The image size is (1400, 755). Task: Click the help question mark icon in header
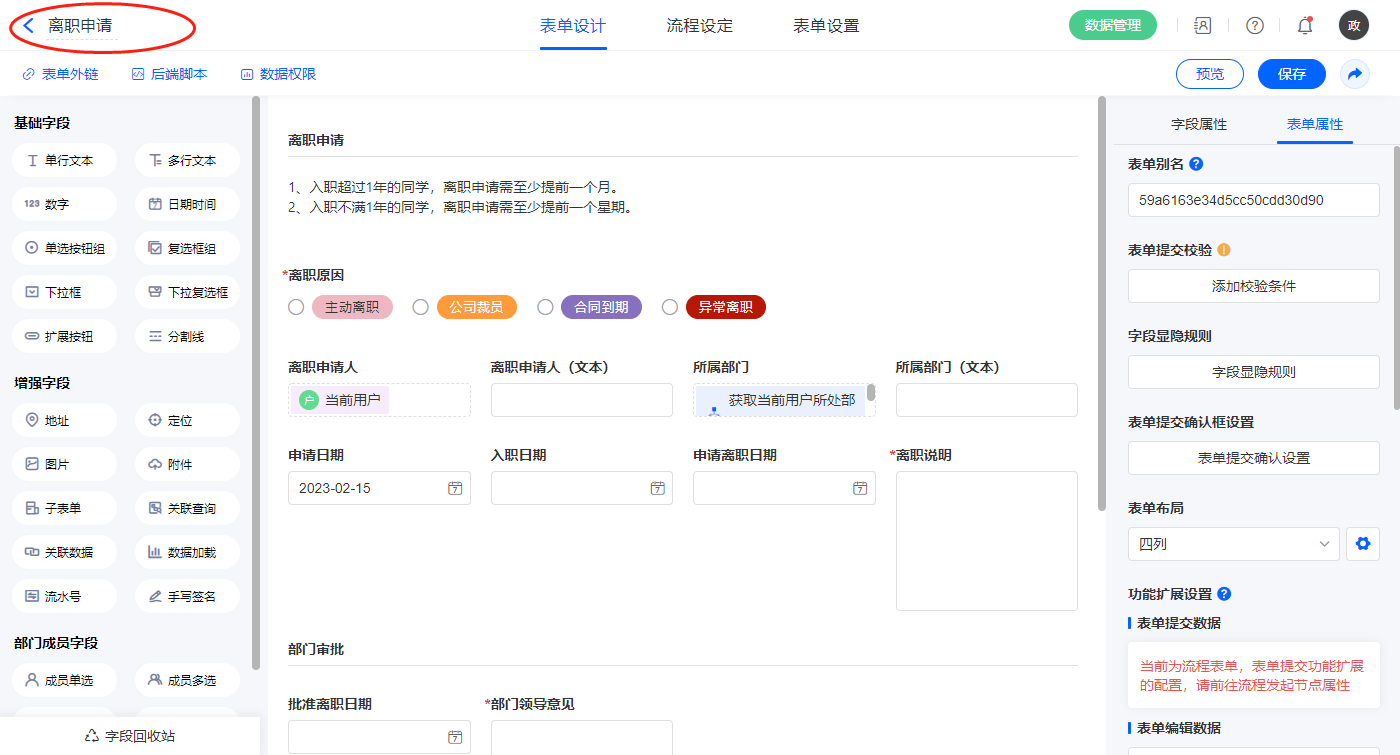click(1254, 26)
